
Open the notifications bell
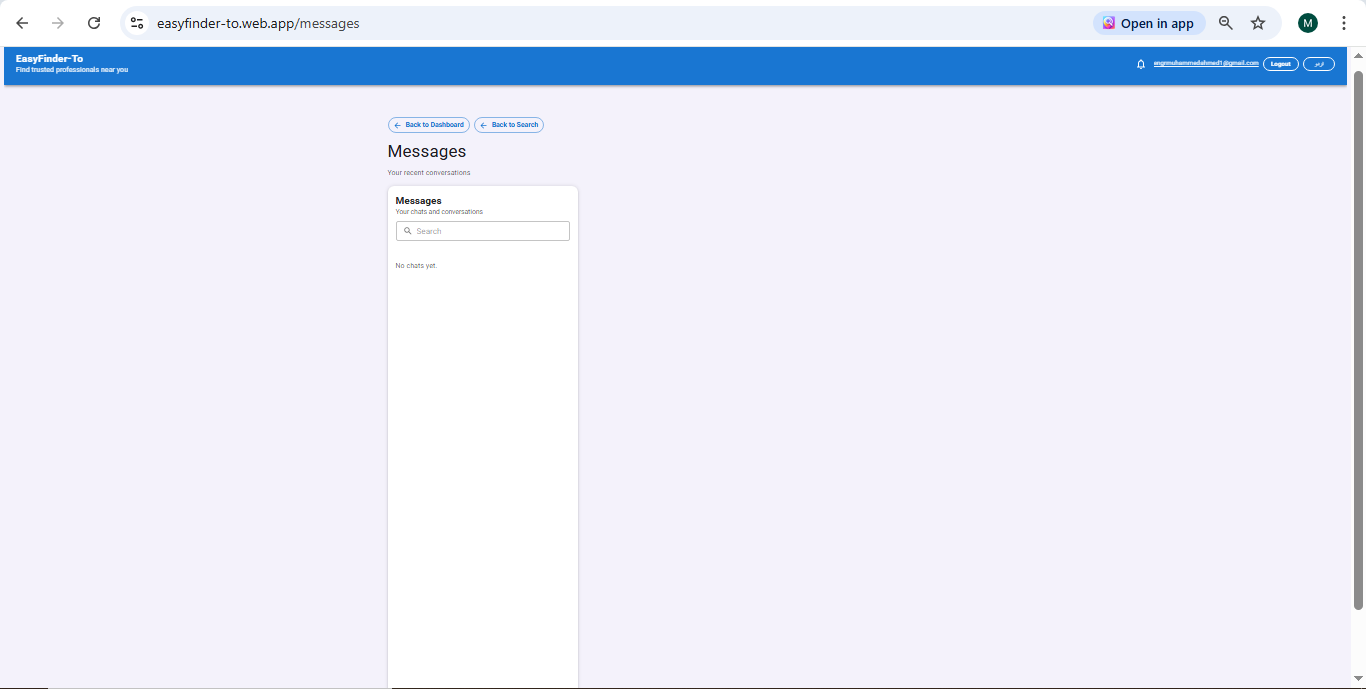pyautogui.click(x=1141, y=64)
